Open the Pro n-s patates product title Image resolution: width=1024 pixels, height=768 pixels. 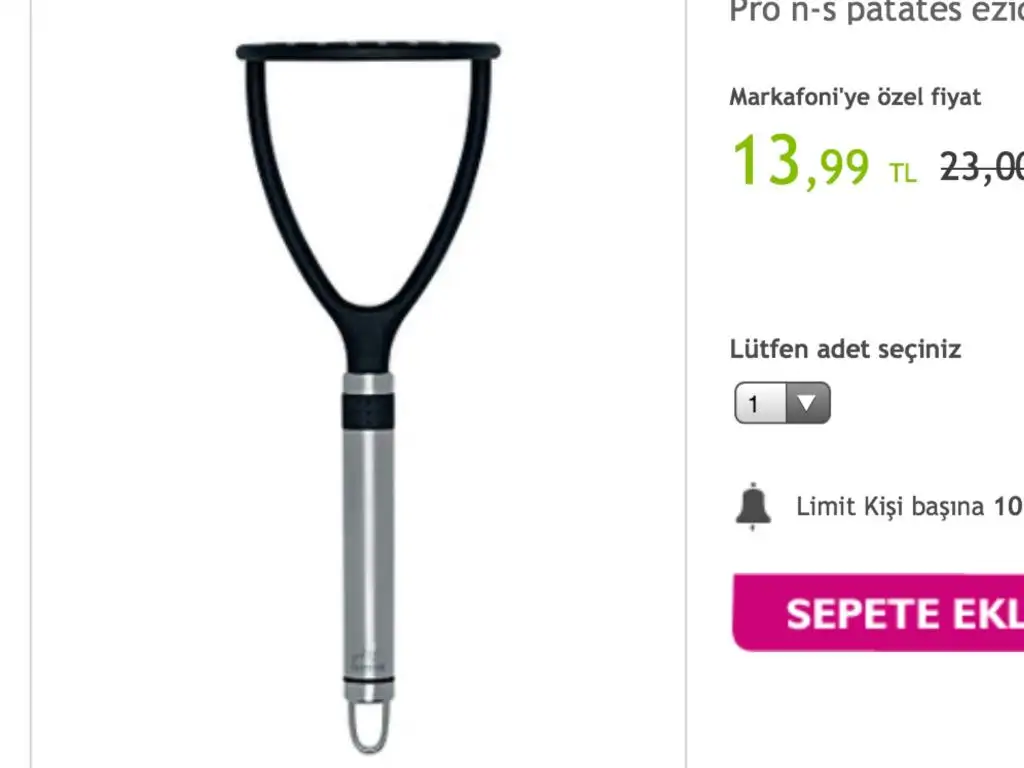tap(876, 12)
